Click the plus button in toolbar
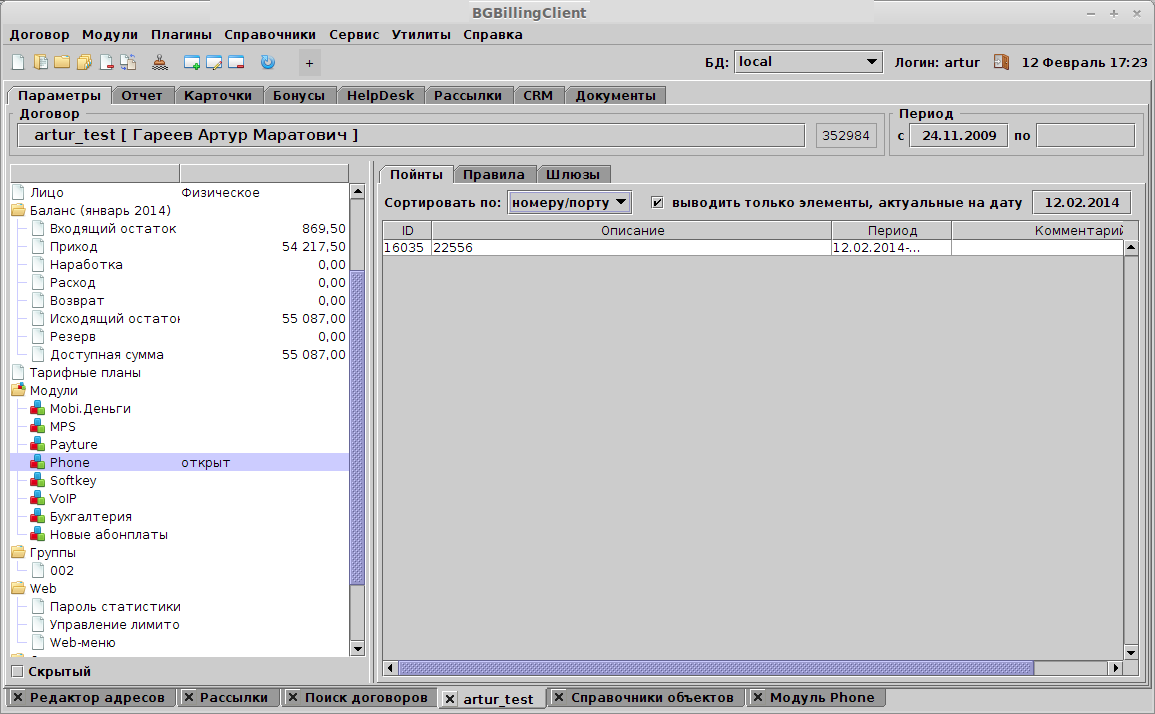Viewport: 1155px width, 714px height. 309,63
